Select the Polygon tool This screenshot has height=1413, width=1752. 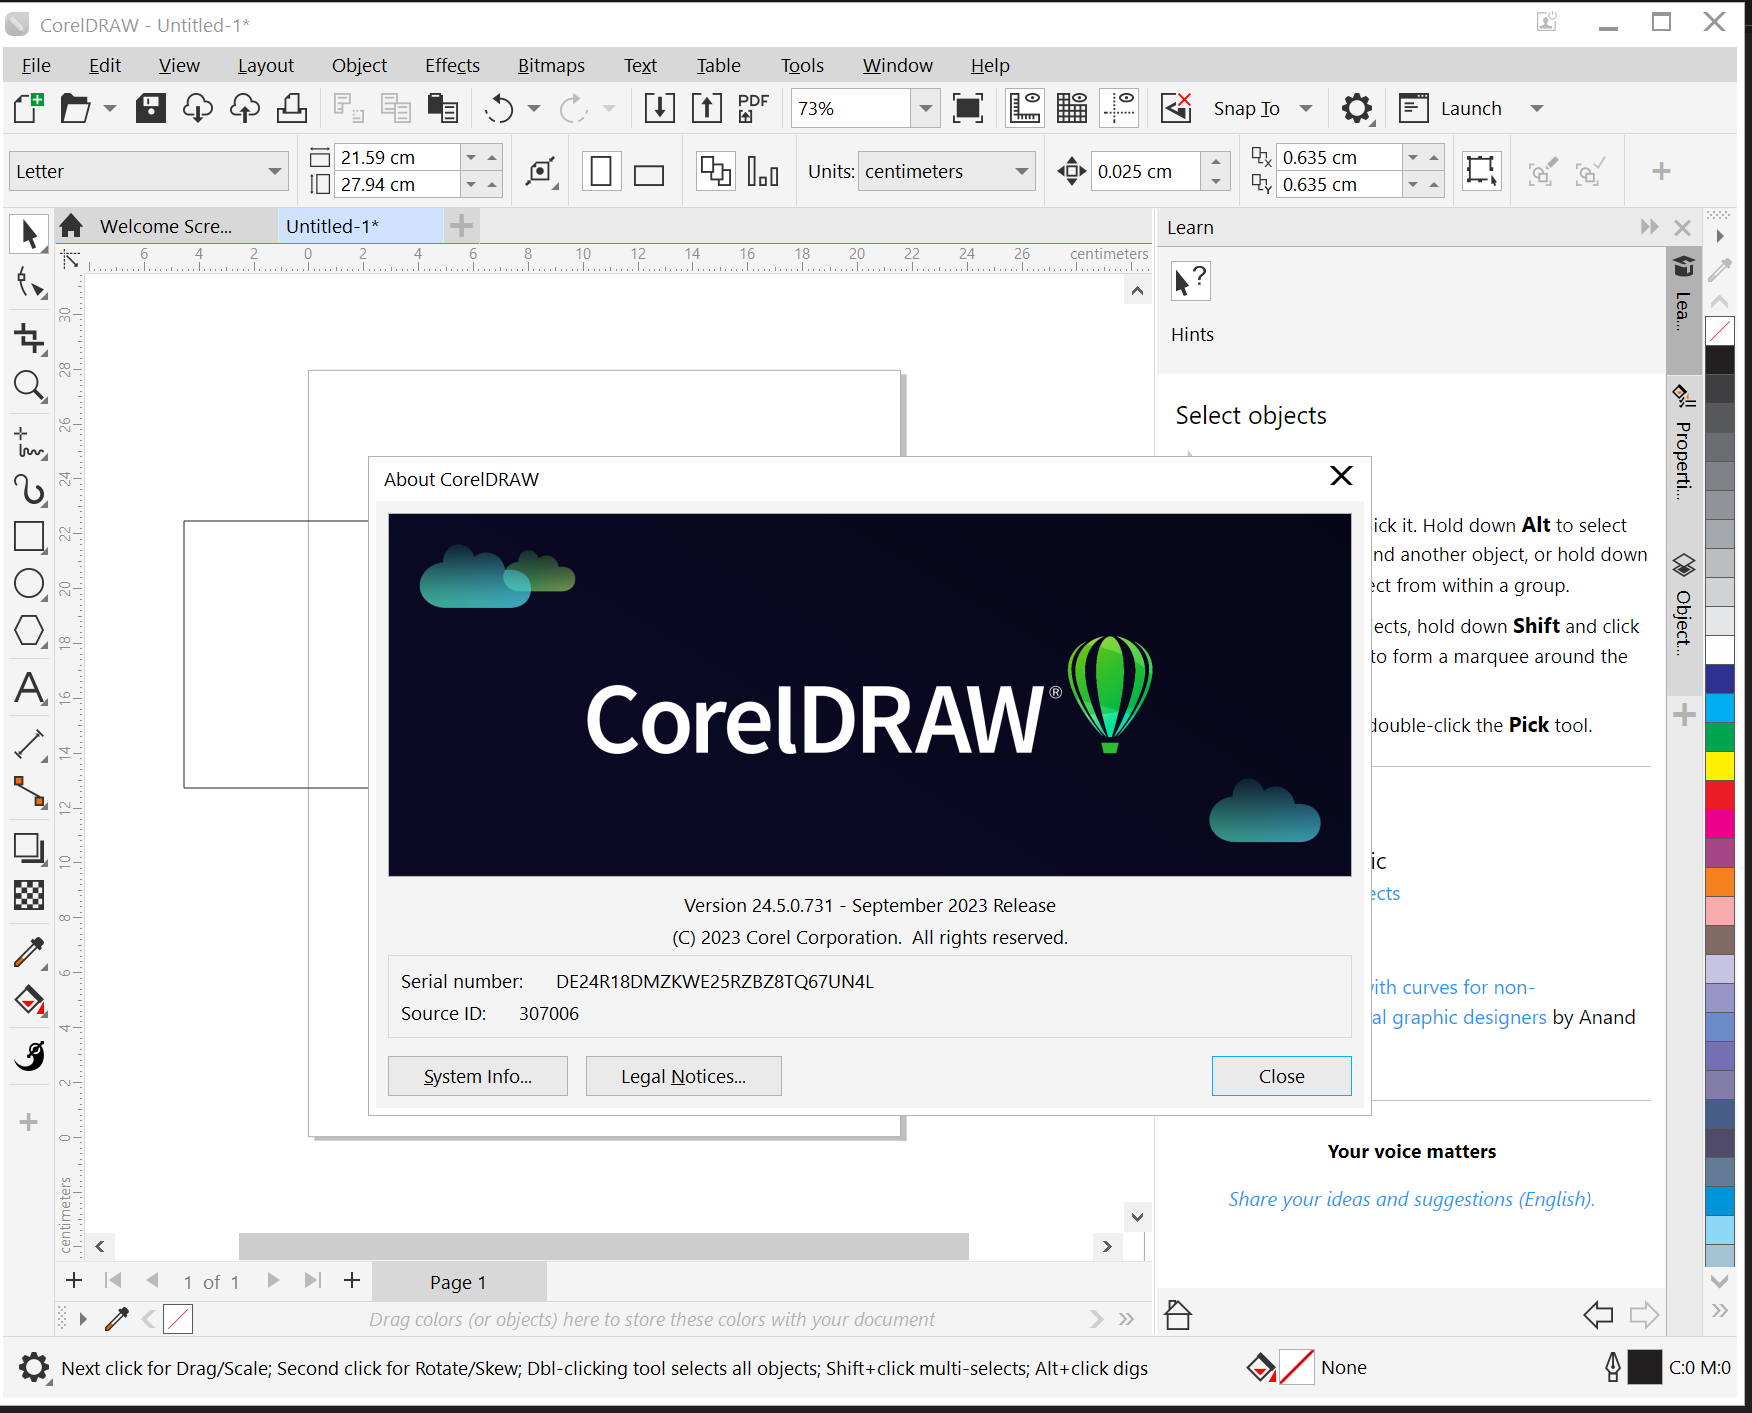click(29, 631)
